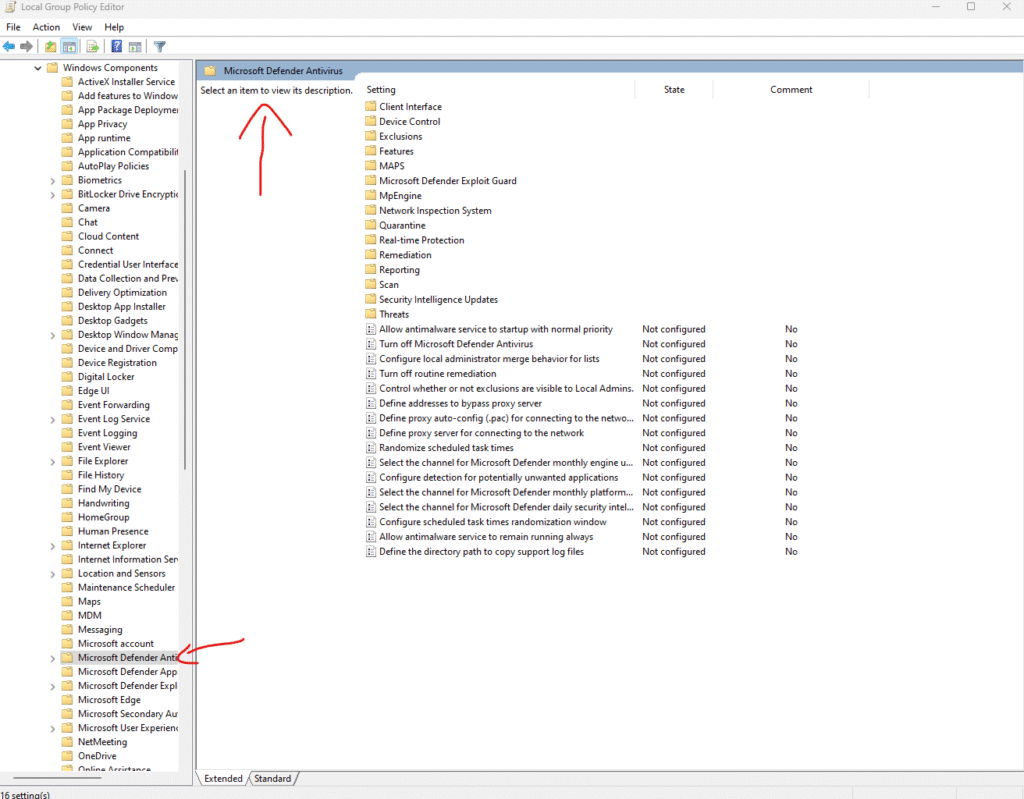Select the Device Control folder icon

tap(371, 122)
